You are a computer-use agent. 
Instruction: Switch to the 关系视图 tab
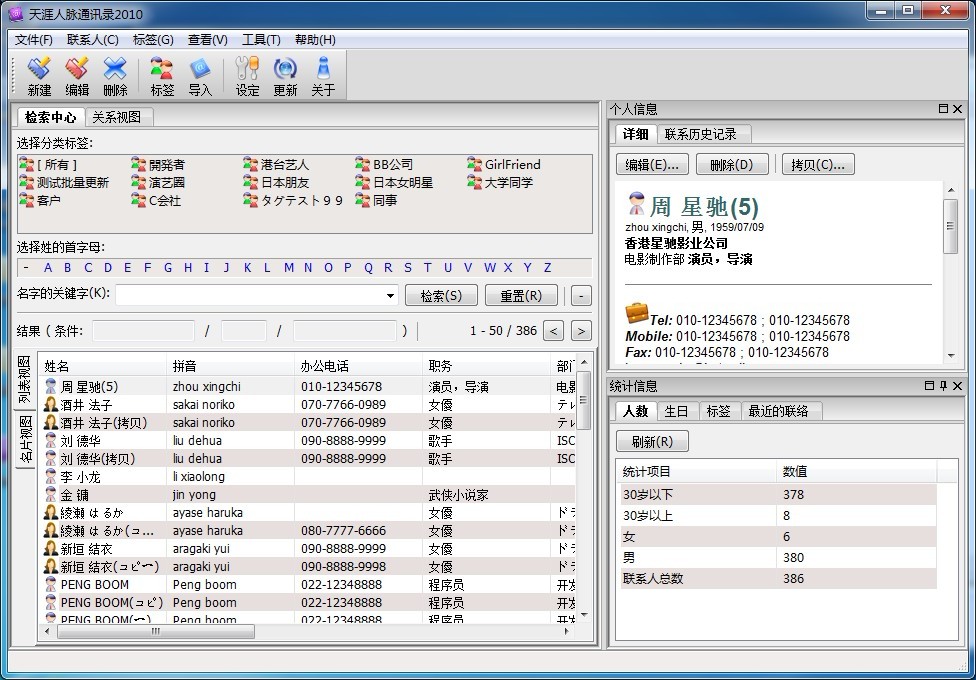pos(118,117)
